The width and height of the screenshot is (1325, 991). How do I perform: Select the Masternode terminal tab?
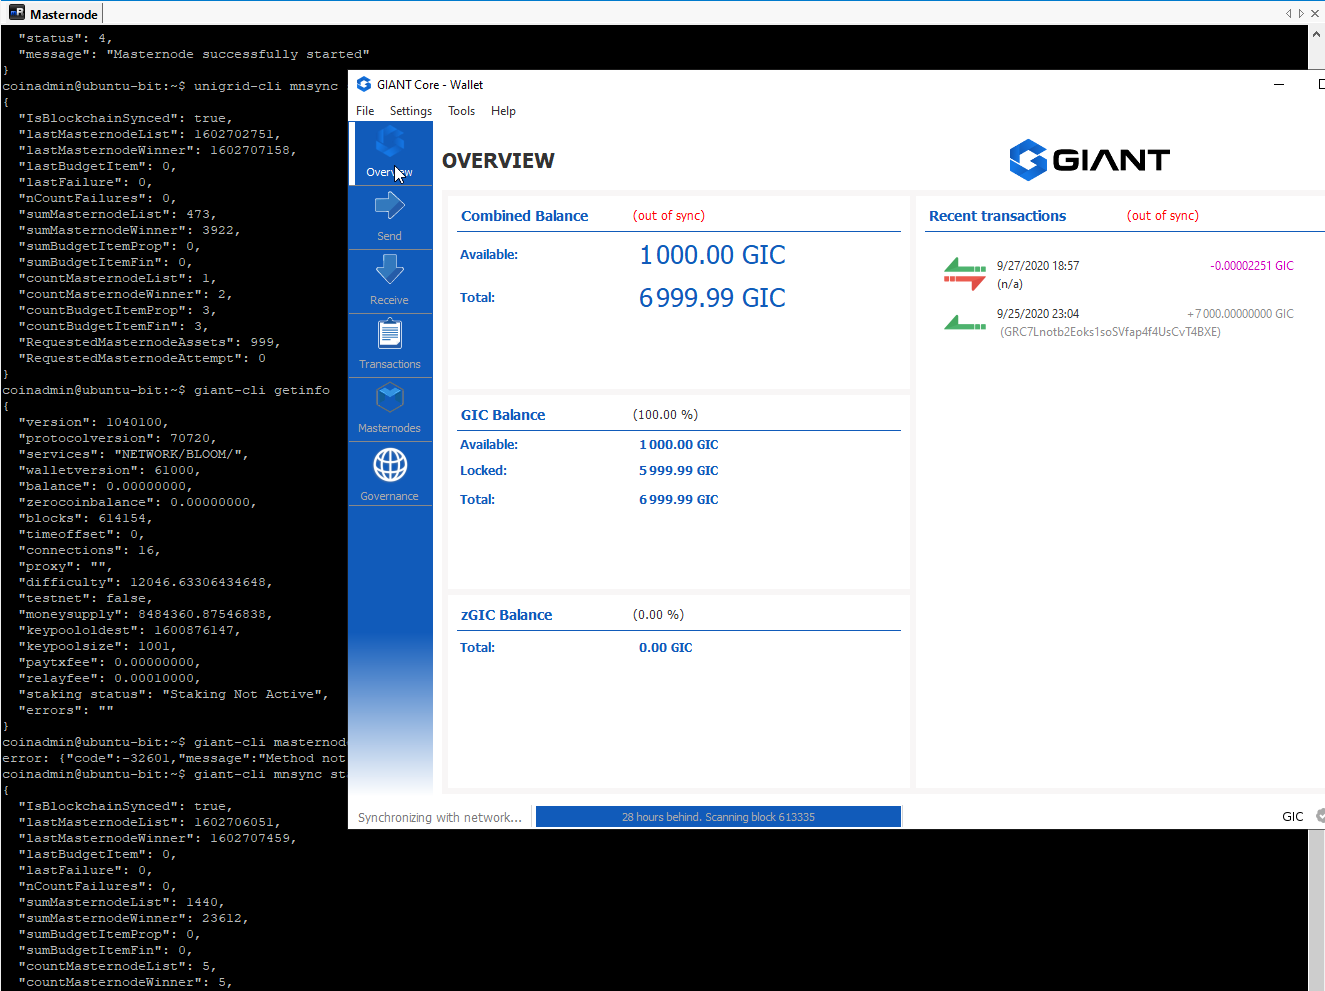(x=53, y=14)
